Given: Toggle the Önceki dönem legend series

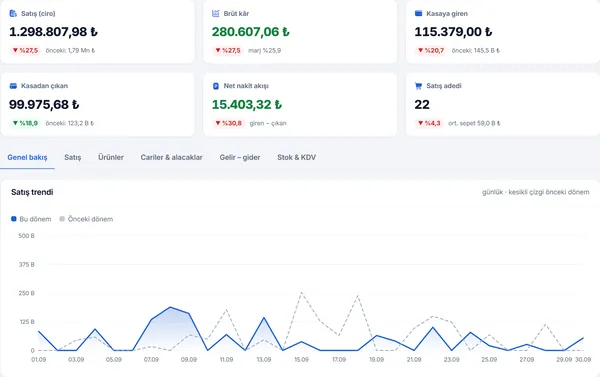Looking at the screenshot, I should (86, 219).
